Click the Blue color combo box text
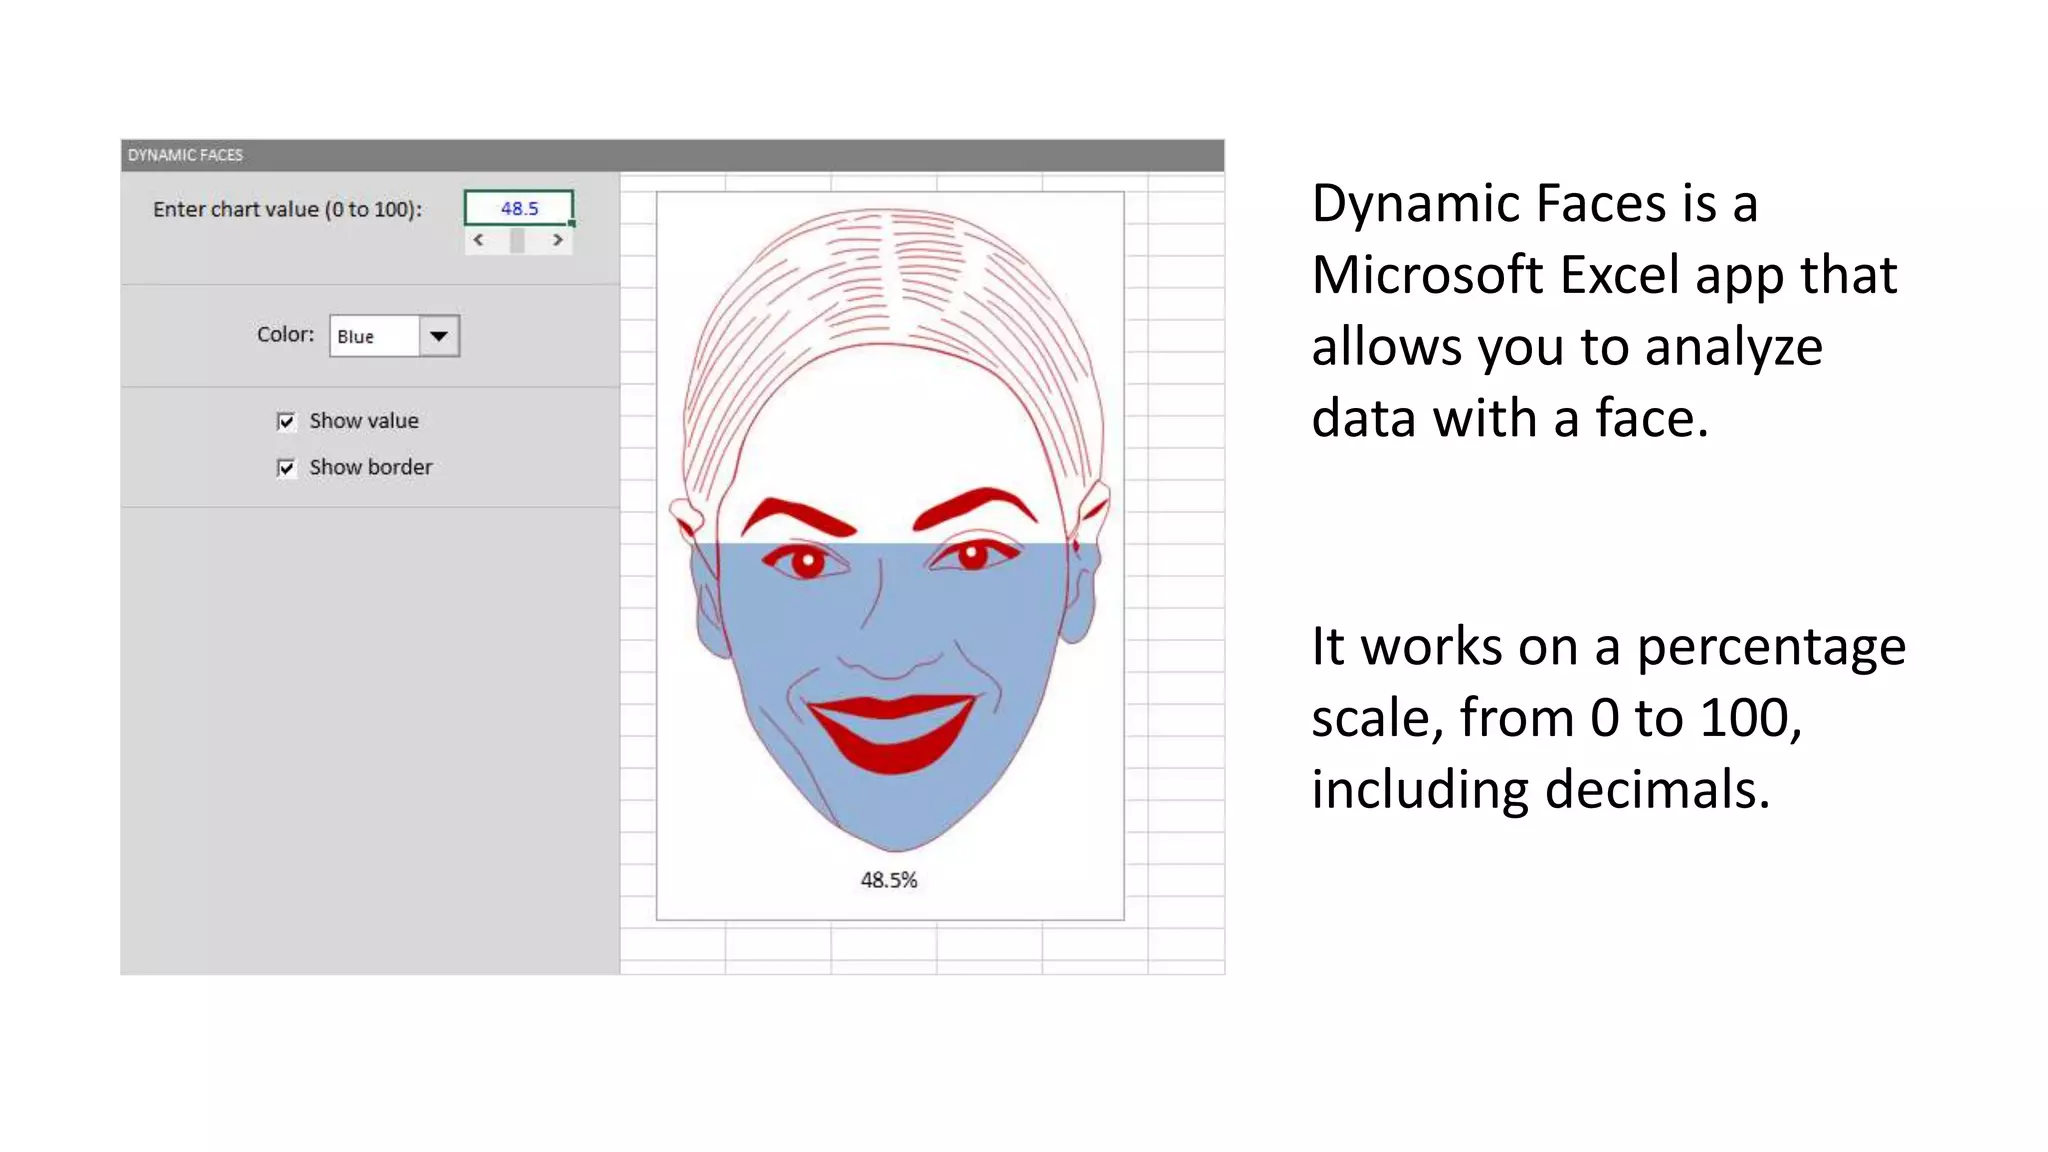 373,336
